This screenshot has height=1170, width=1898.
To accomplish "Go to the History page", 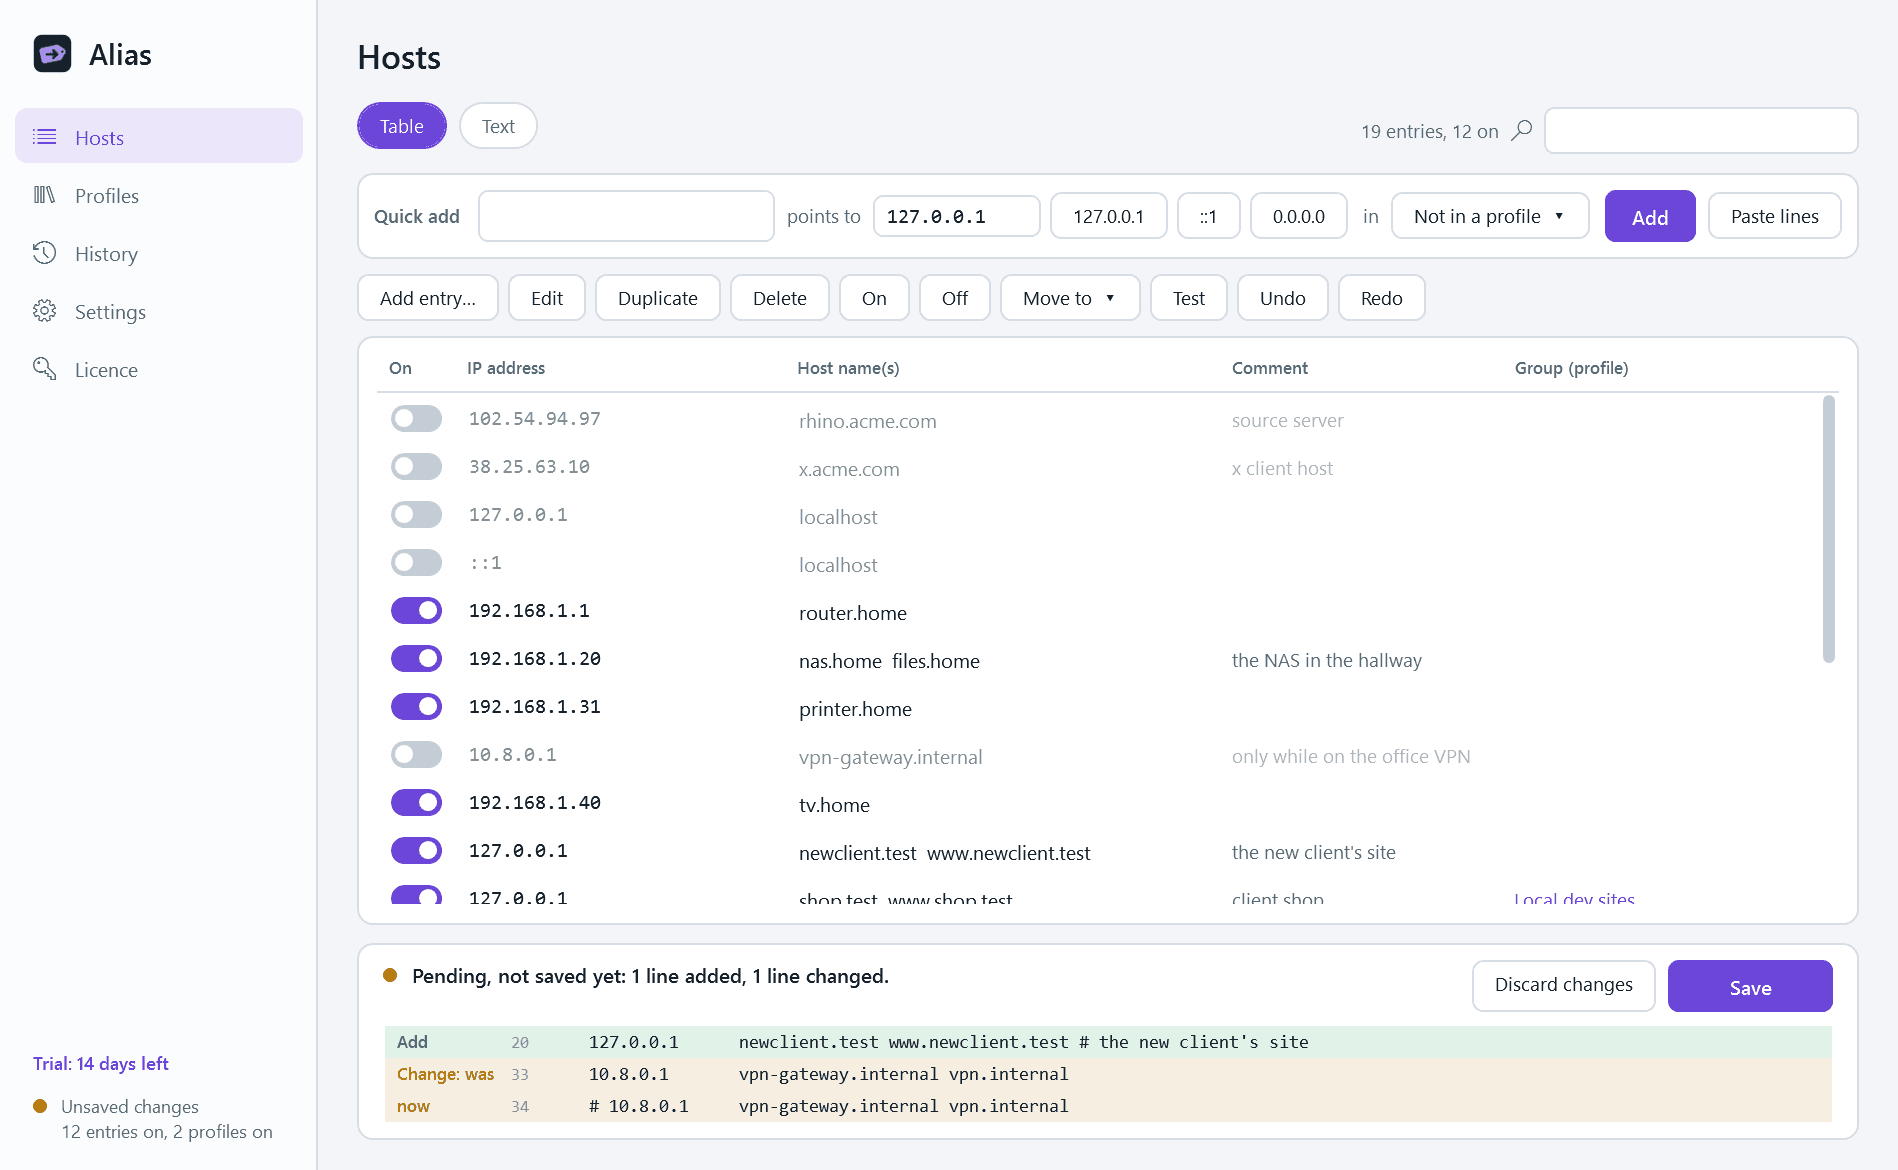I will (x=159, y=254).
